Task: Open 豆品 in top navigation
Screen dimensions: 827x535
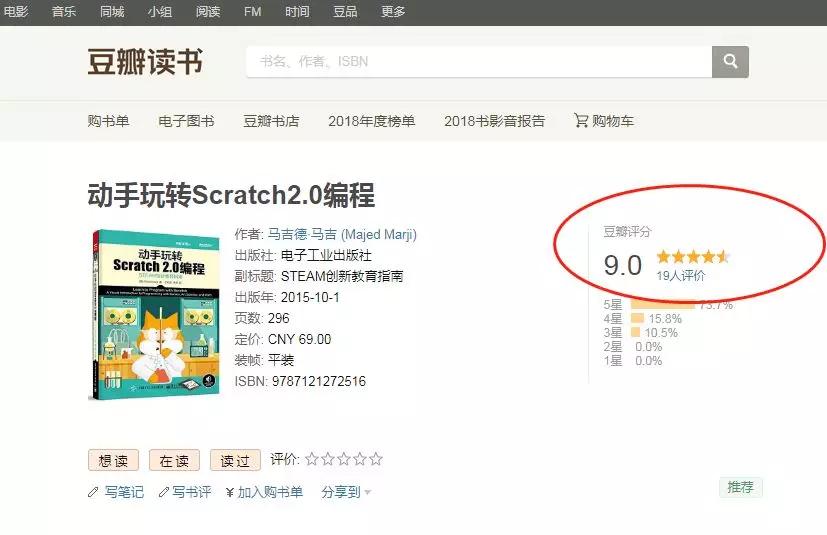Action: [345, 12]
